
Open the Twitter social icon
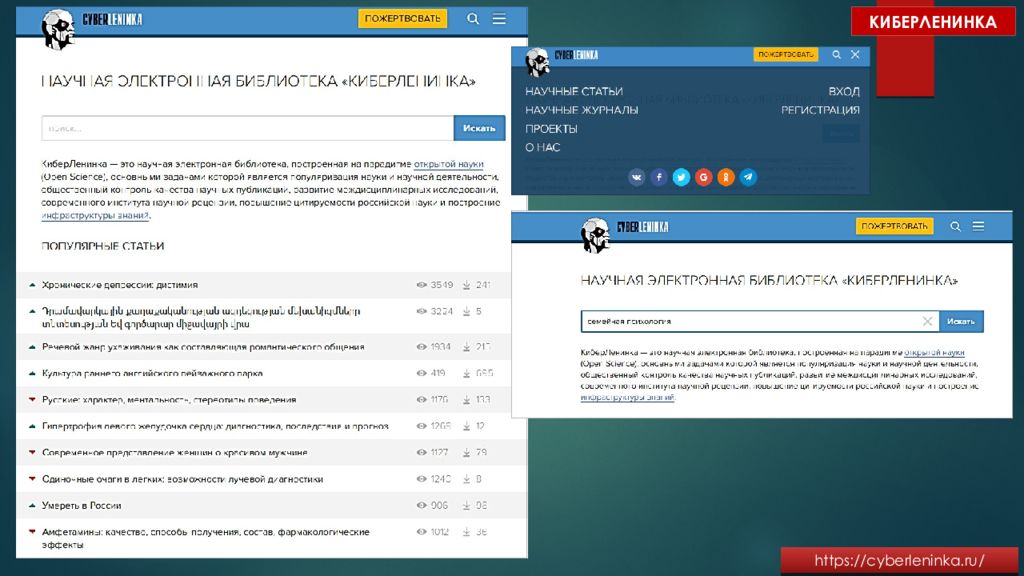pos(681,177)
